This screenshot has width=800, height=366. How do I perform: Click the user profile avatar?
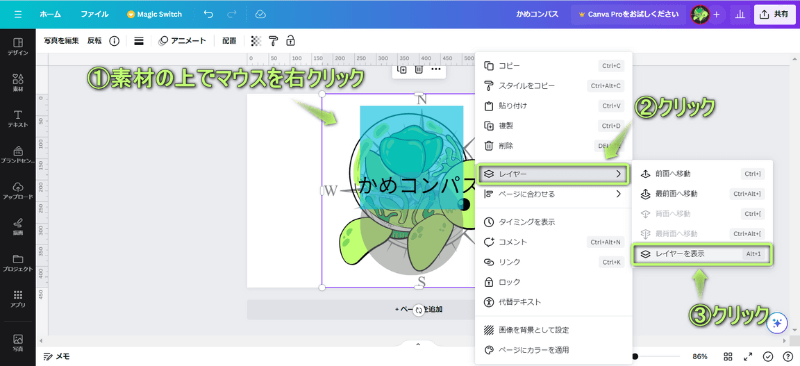click(x=700, y=14)
